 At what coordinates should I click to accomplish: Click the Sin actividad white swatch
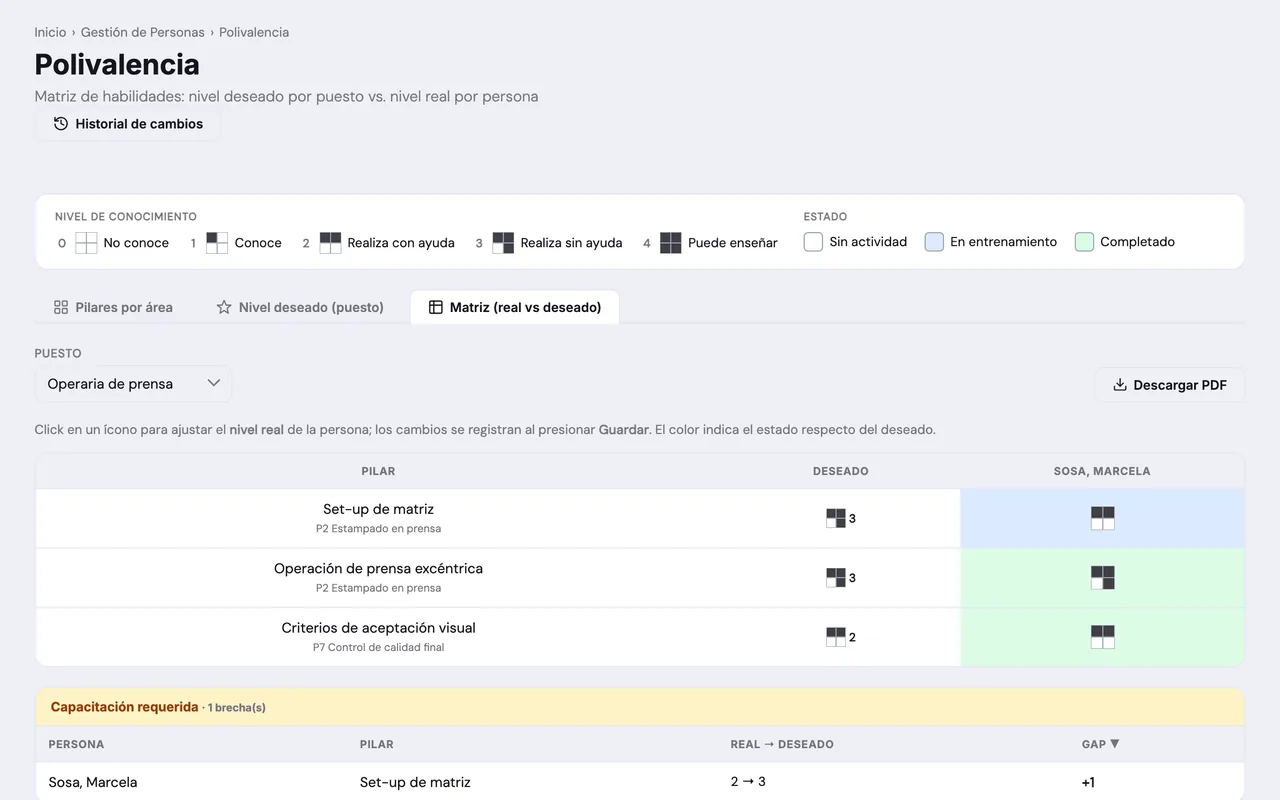813,242
